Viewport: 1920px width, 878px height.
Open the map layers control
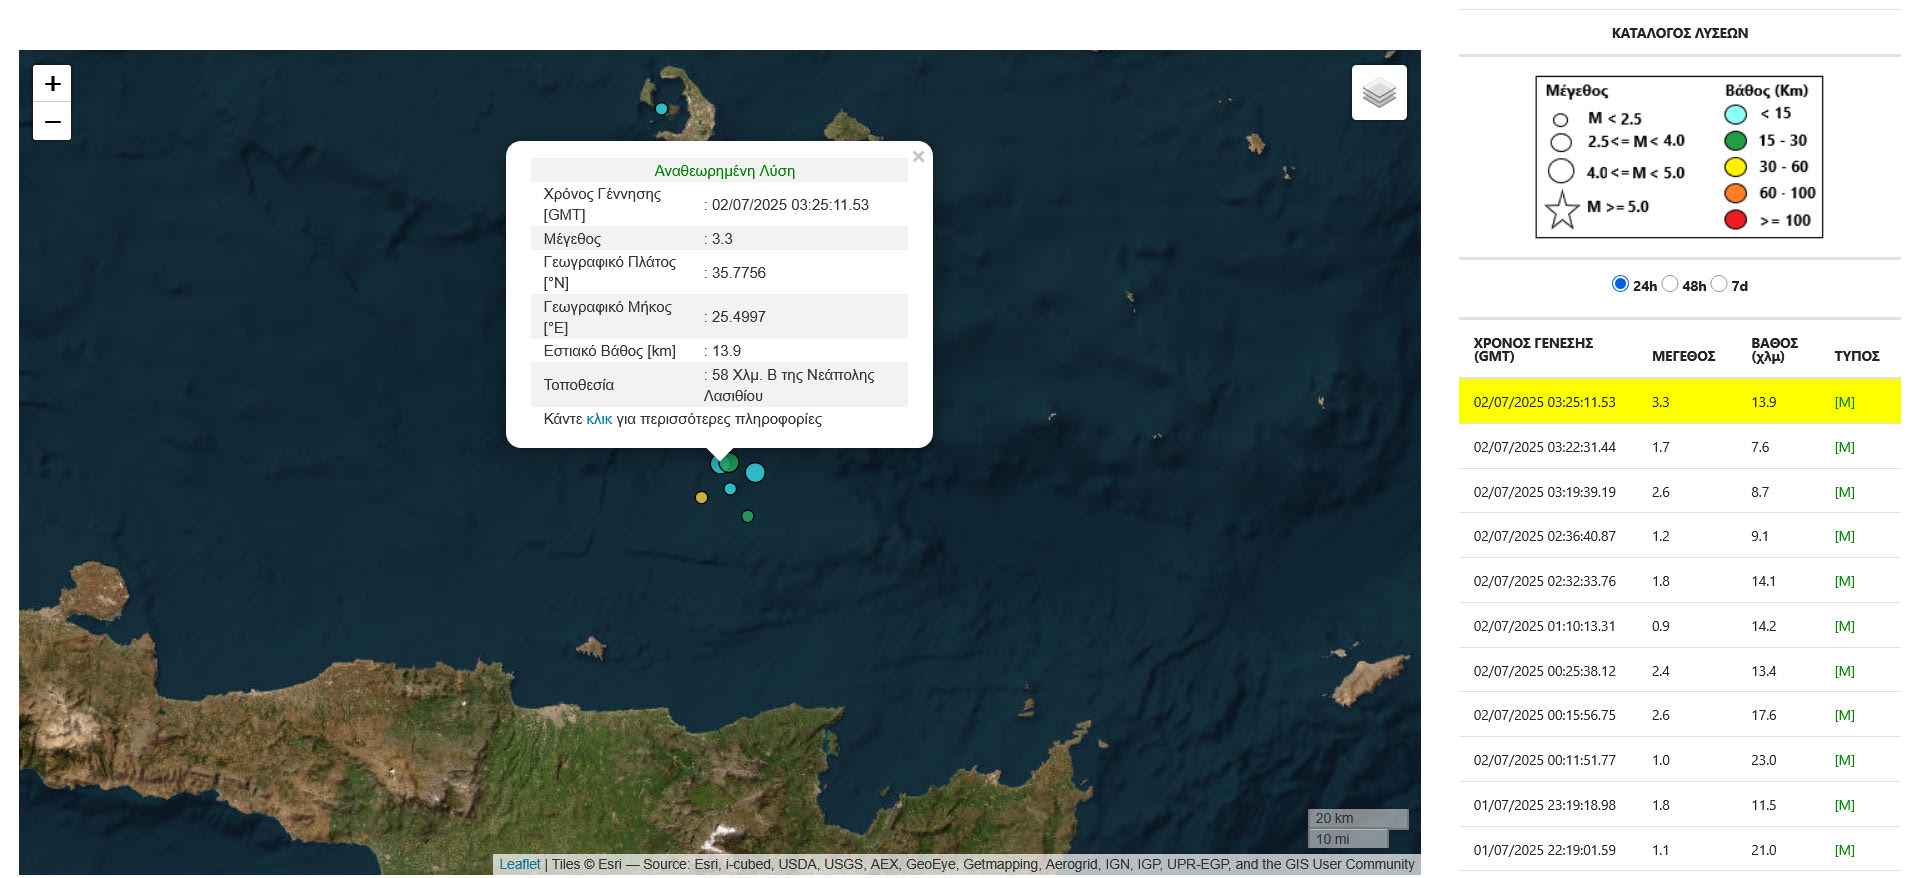1379,93
